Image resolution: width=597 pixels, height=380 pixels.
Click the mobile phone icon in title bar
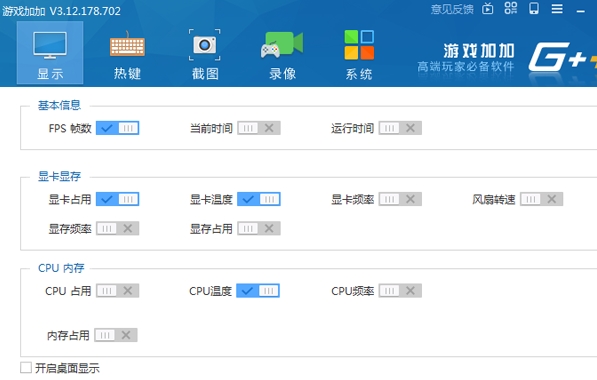click(534, 8)
